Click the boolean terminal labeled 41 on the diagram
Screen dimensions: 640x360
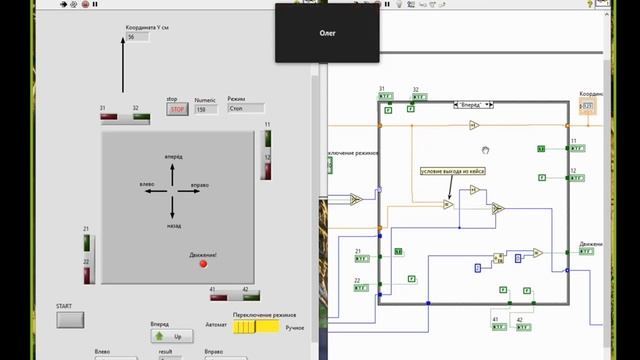[x=499, y=327]
